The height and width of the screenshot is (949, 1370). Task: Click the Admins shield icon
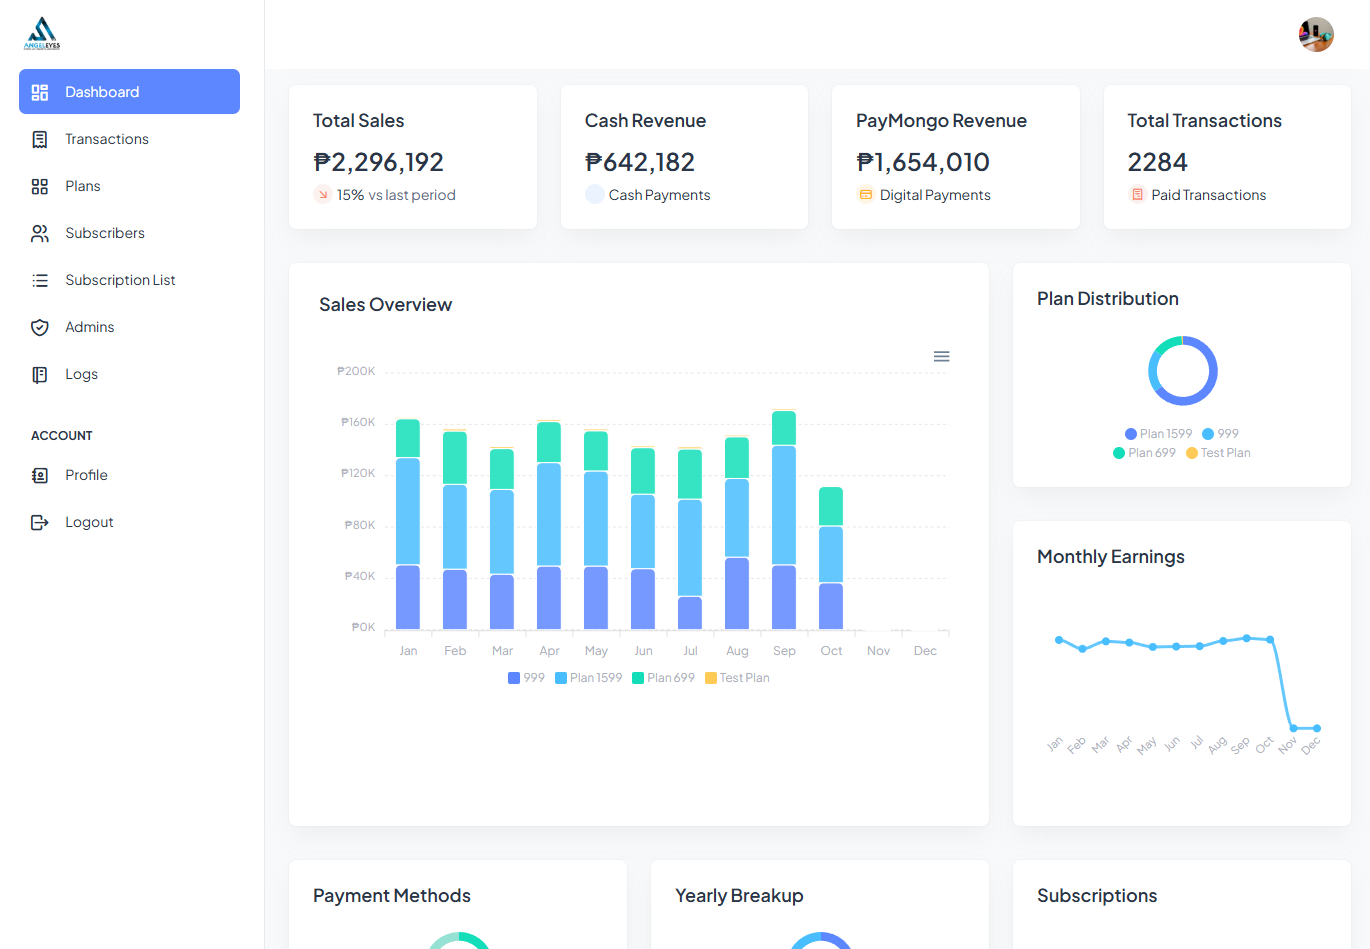[x=40, y=327]
